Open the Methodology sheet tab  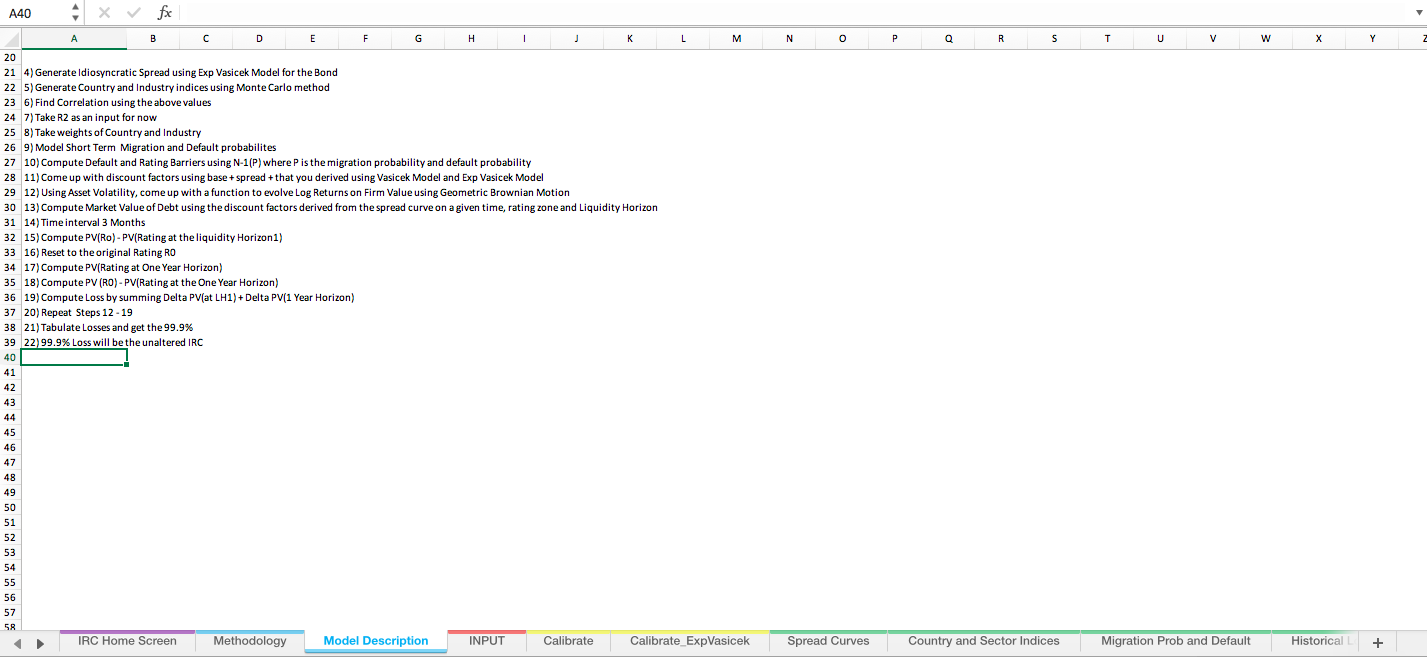[249, 641]
